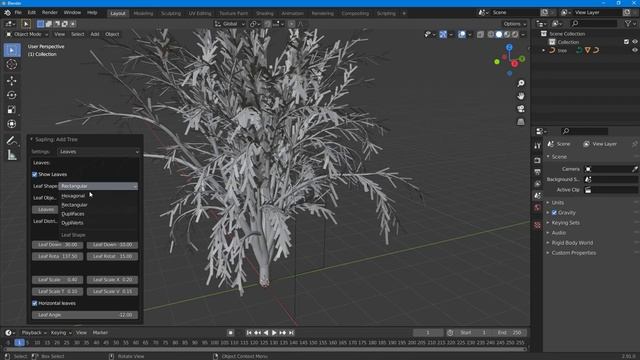Screen dimensions: 640x360
Task: Toggle the Gravity checkbox
Action: (554, 213)
